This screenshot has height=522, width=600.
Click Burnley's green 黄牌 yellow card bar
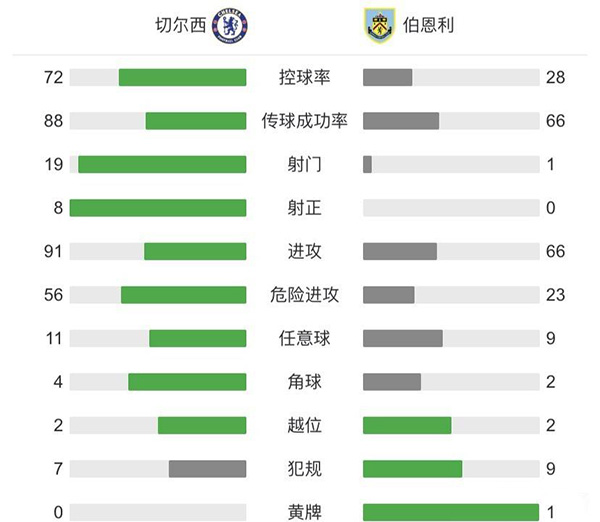tap(451, 512)
